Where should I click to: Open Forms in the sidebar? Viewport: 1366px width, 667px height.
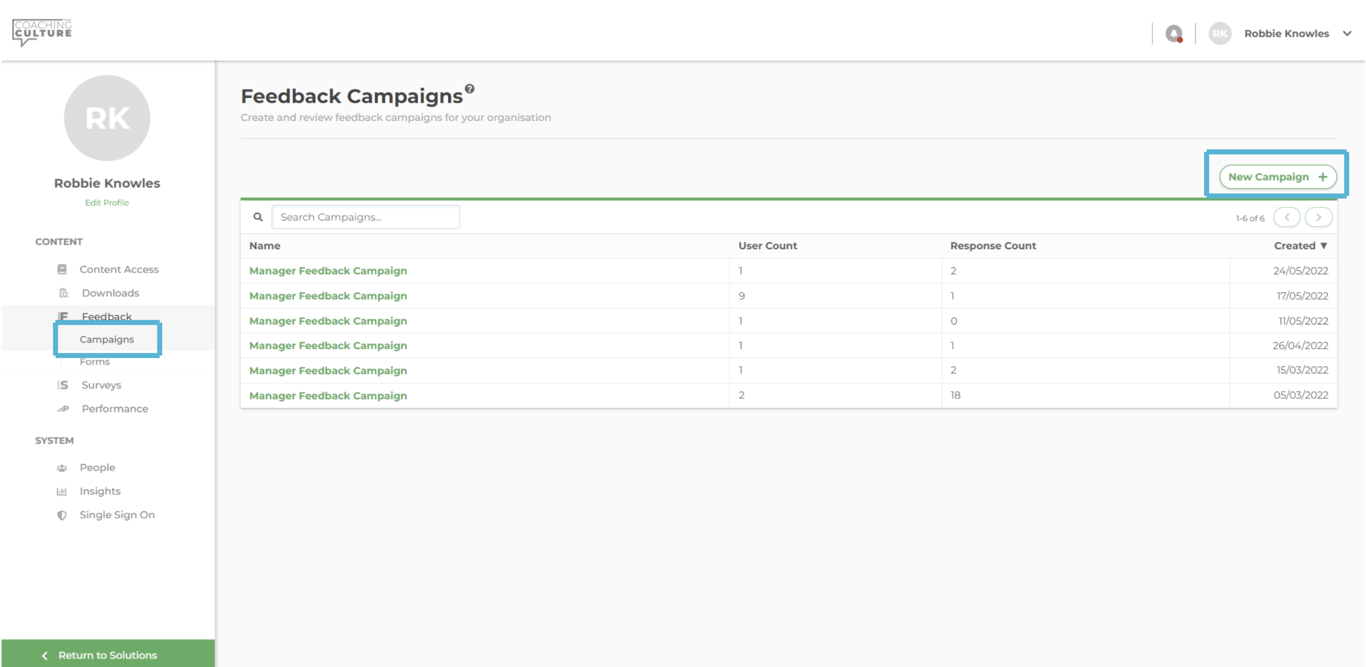pos(95,362)
